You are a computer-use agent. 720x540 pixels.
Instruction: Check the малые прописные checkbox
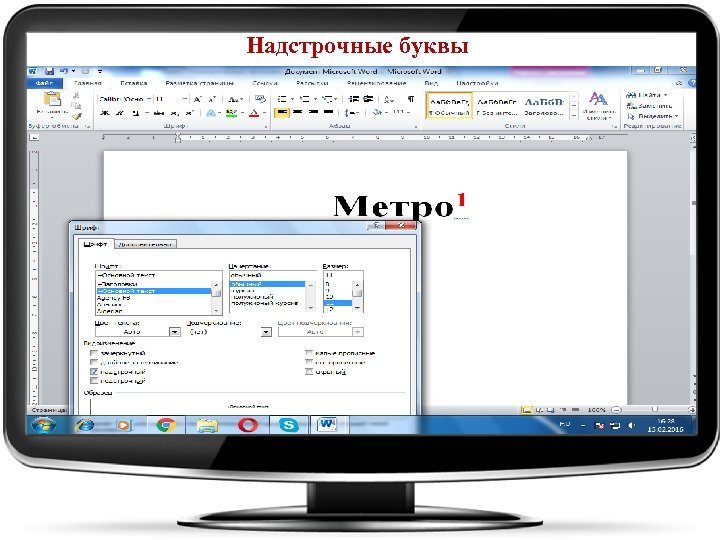click(x=309, y=353)
